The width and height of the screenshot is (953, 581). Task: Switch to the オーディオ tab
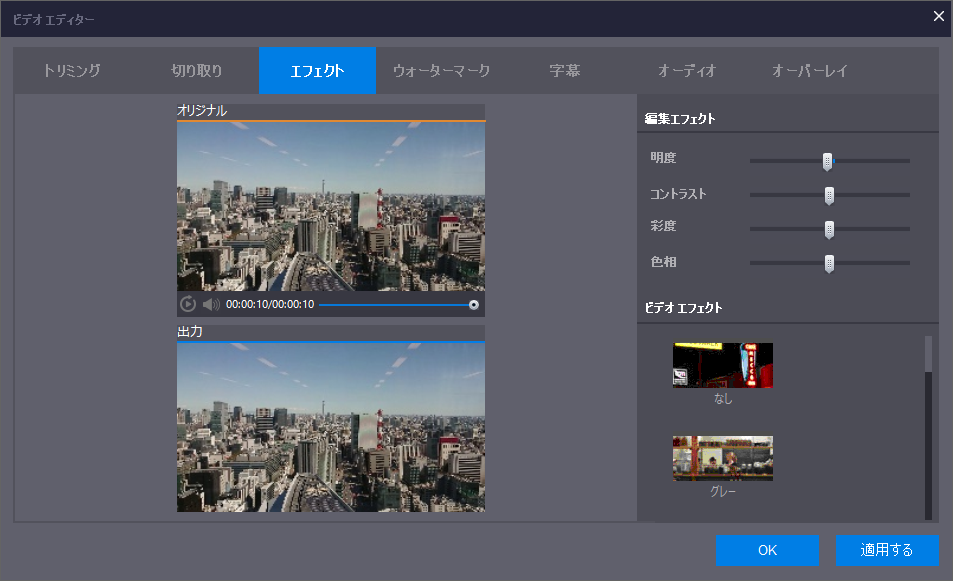(x=687, y=71)
